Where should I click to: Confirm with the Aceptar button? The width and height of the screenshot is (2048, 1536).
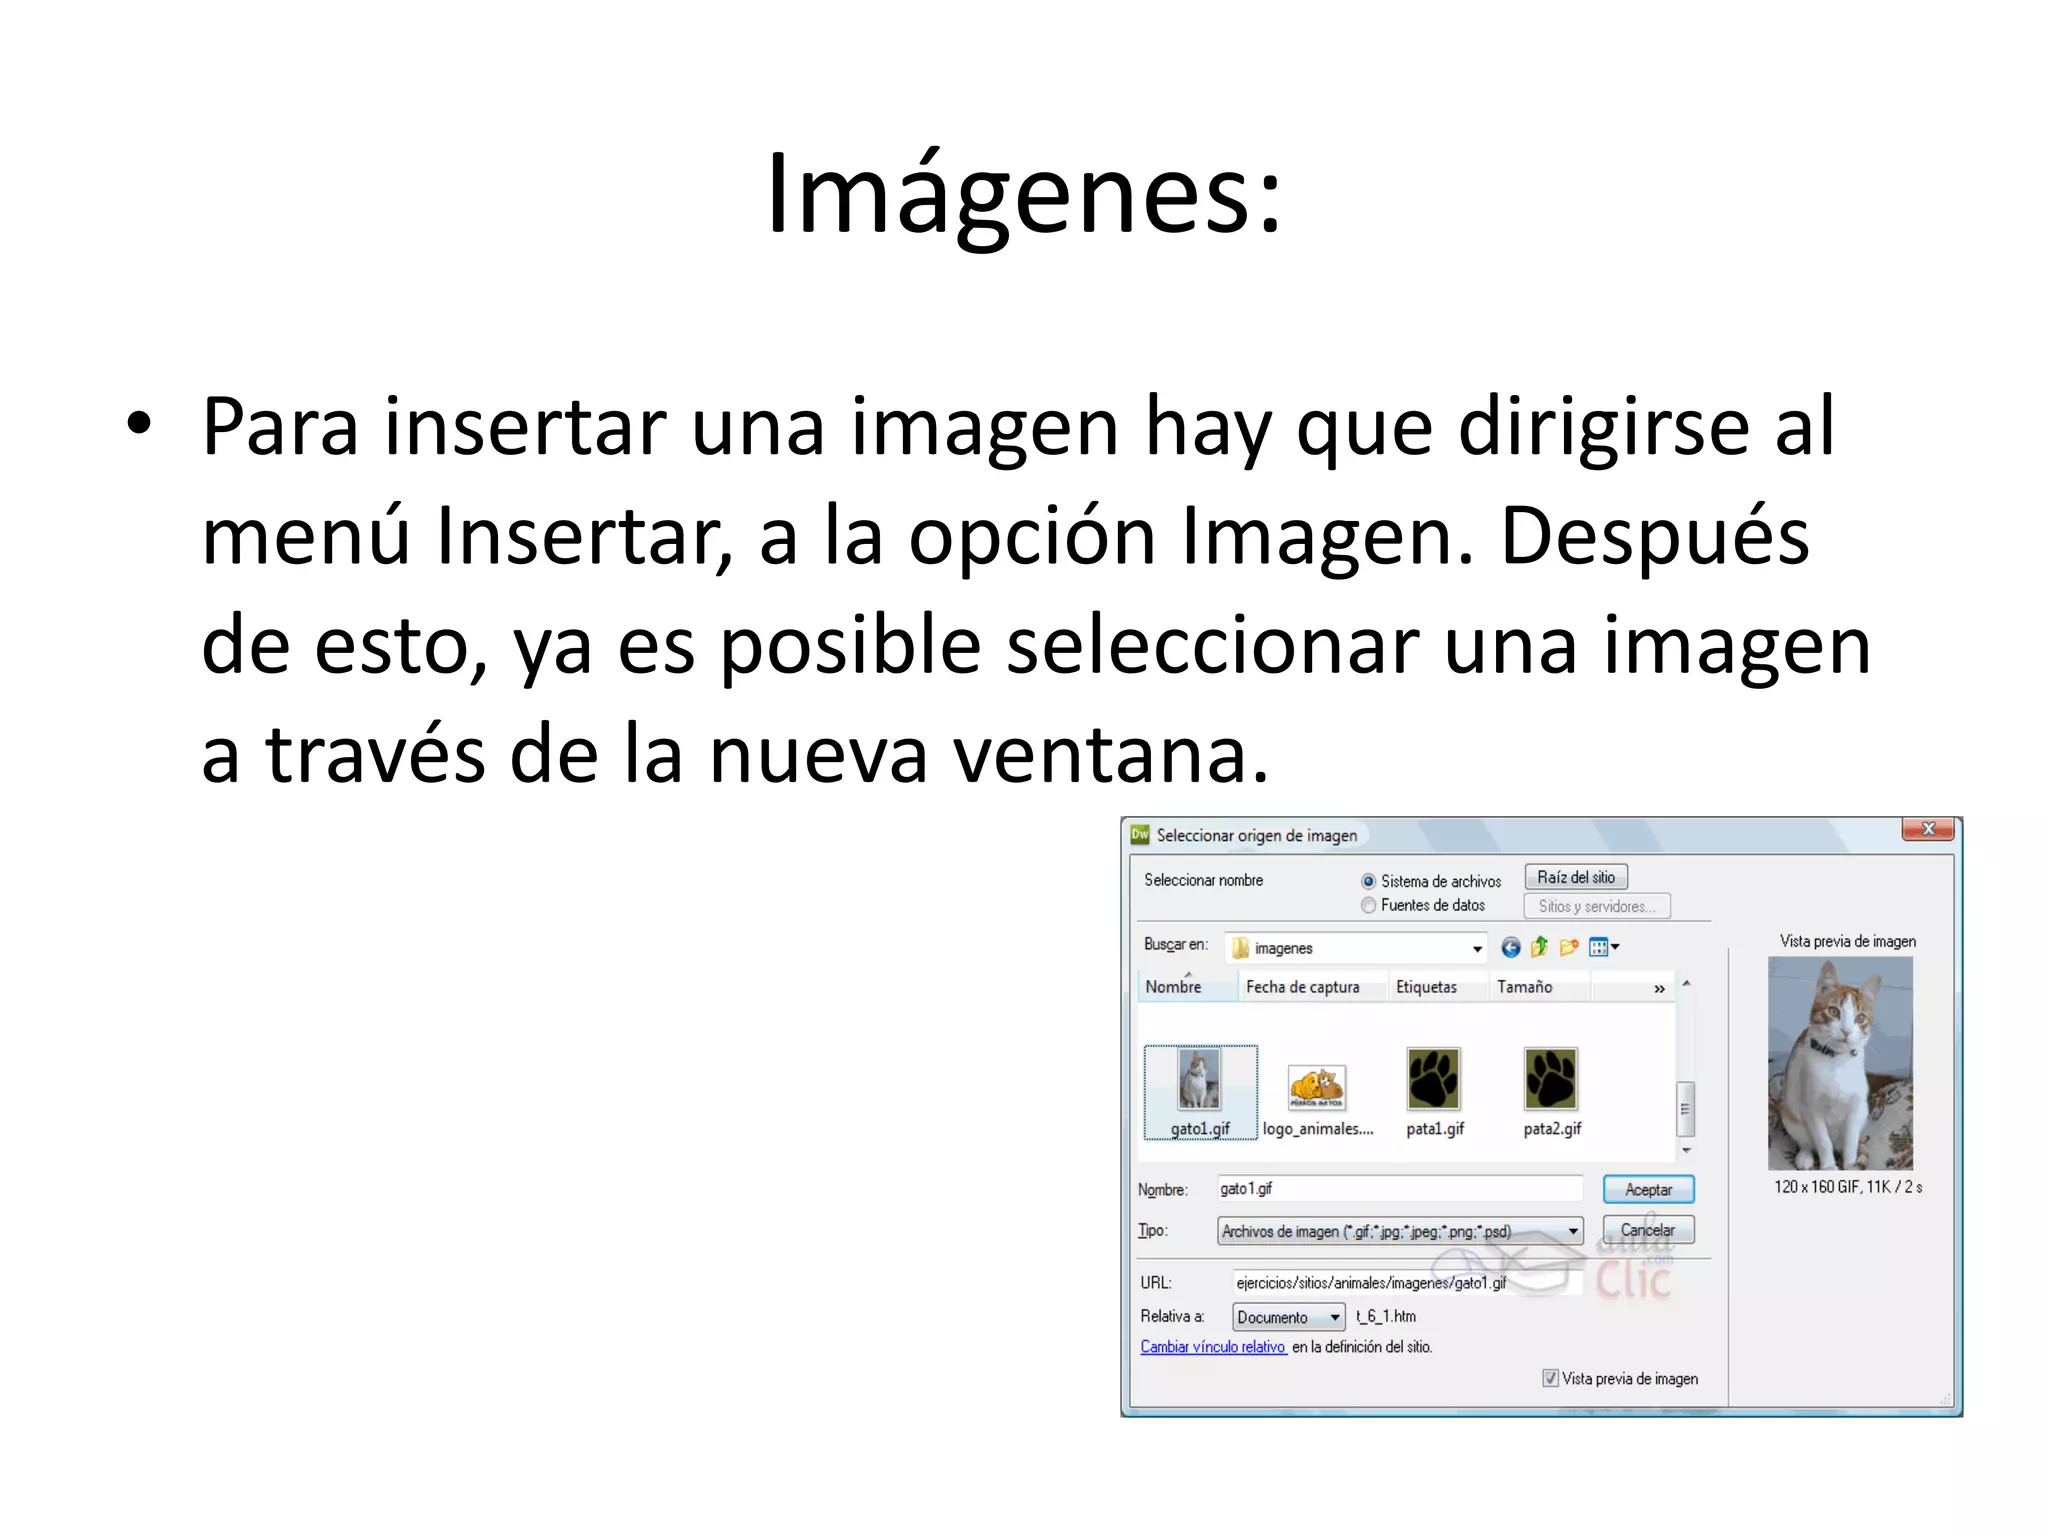click(x=1648, y=1189)
